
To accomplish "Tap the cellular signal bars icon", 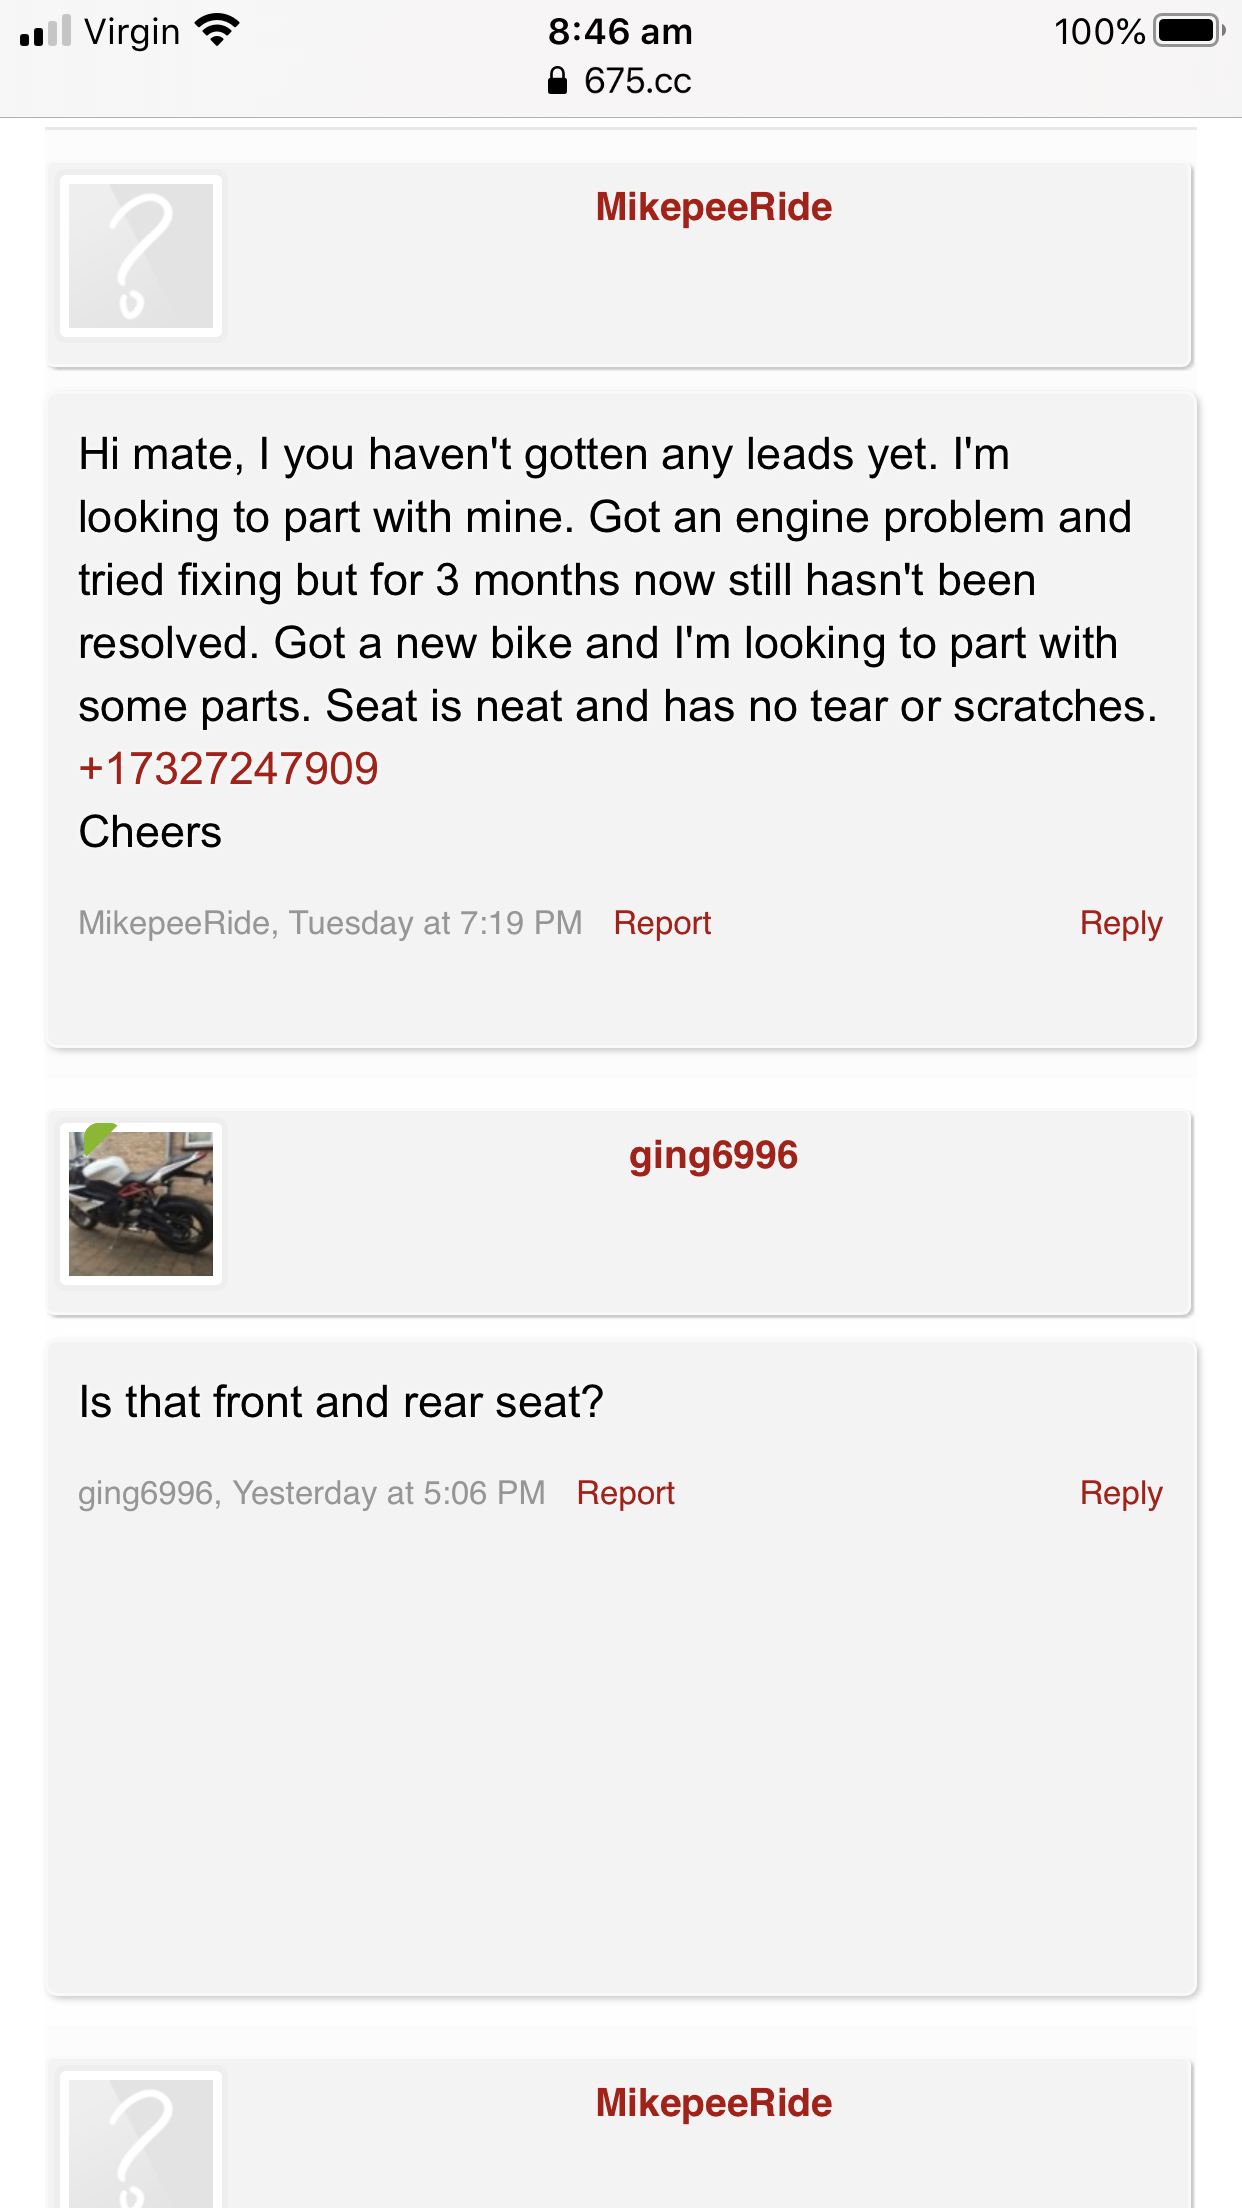I will coord(45,31).
